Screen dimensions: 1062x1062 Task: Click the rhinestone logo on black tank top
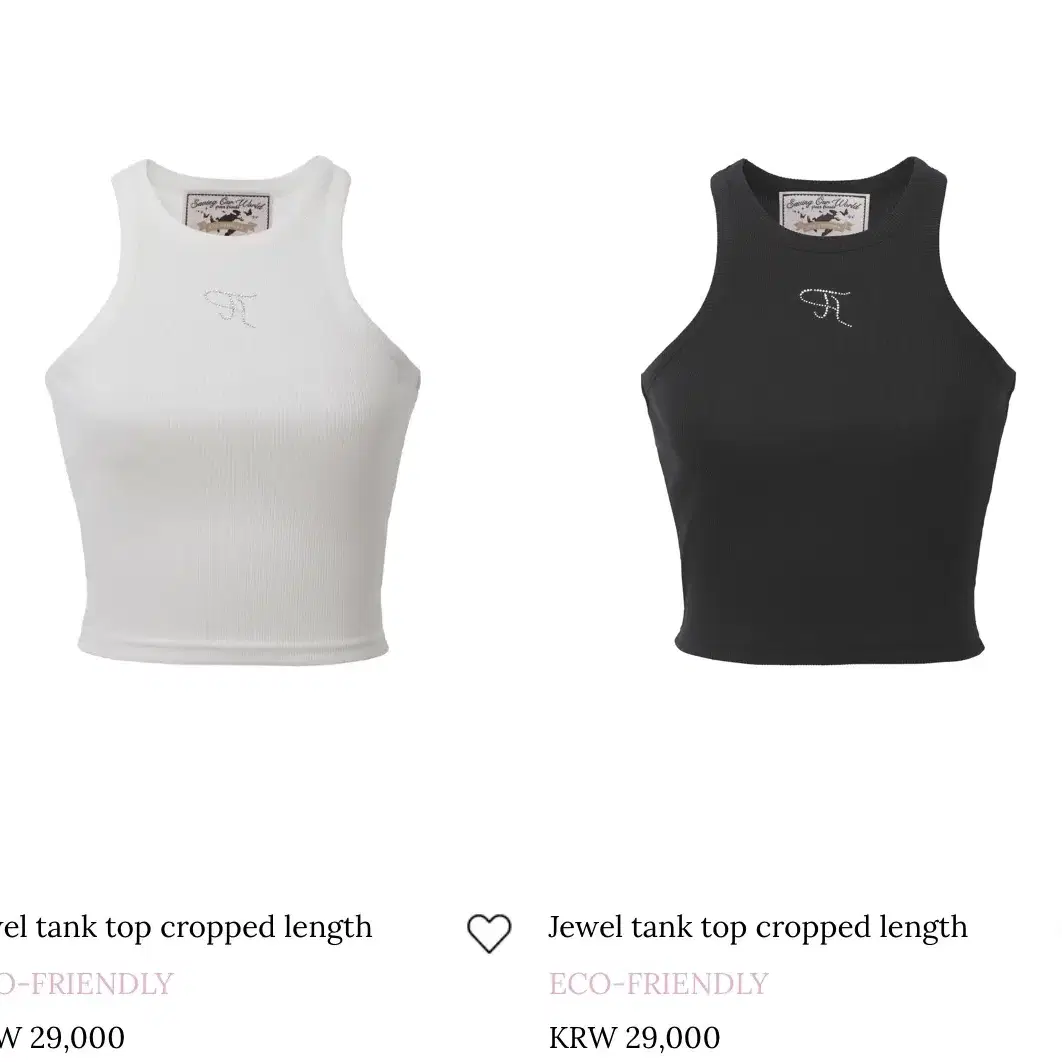point(826,307)
